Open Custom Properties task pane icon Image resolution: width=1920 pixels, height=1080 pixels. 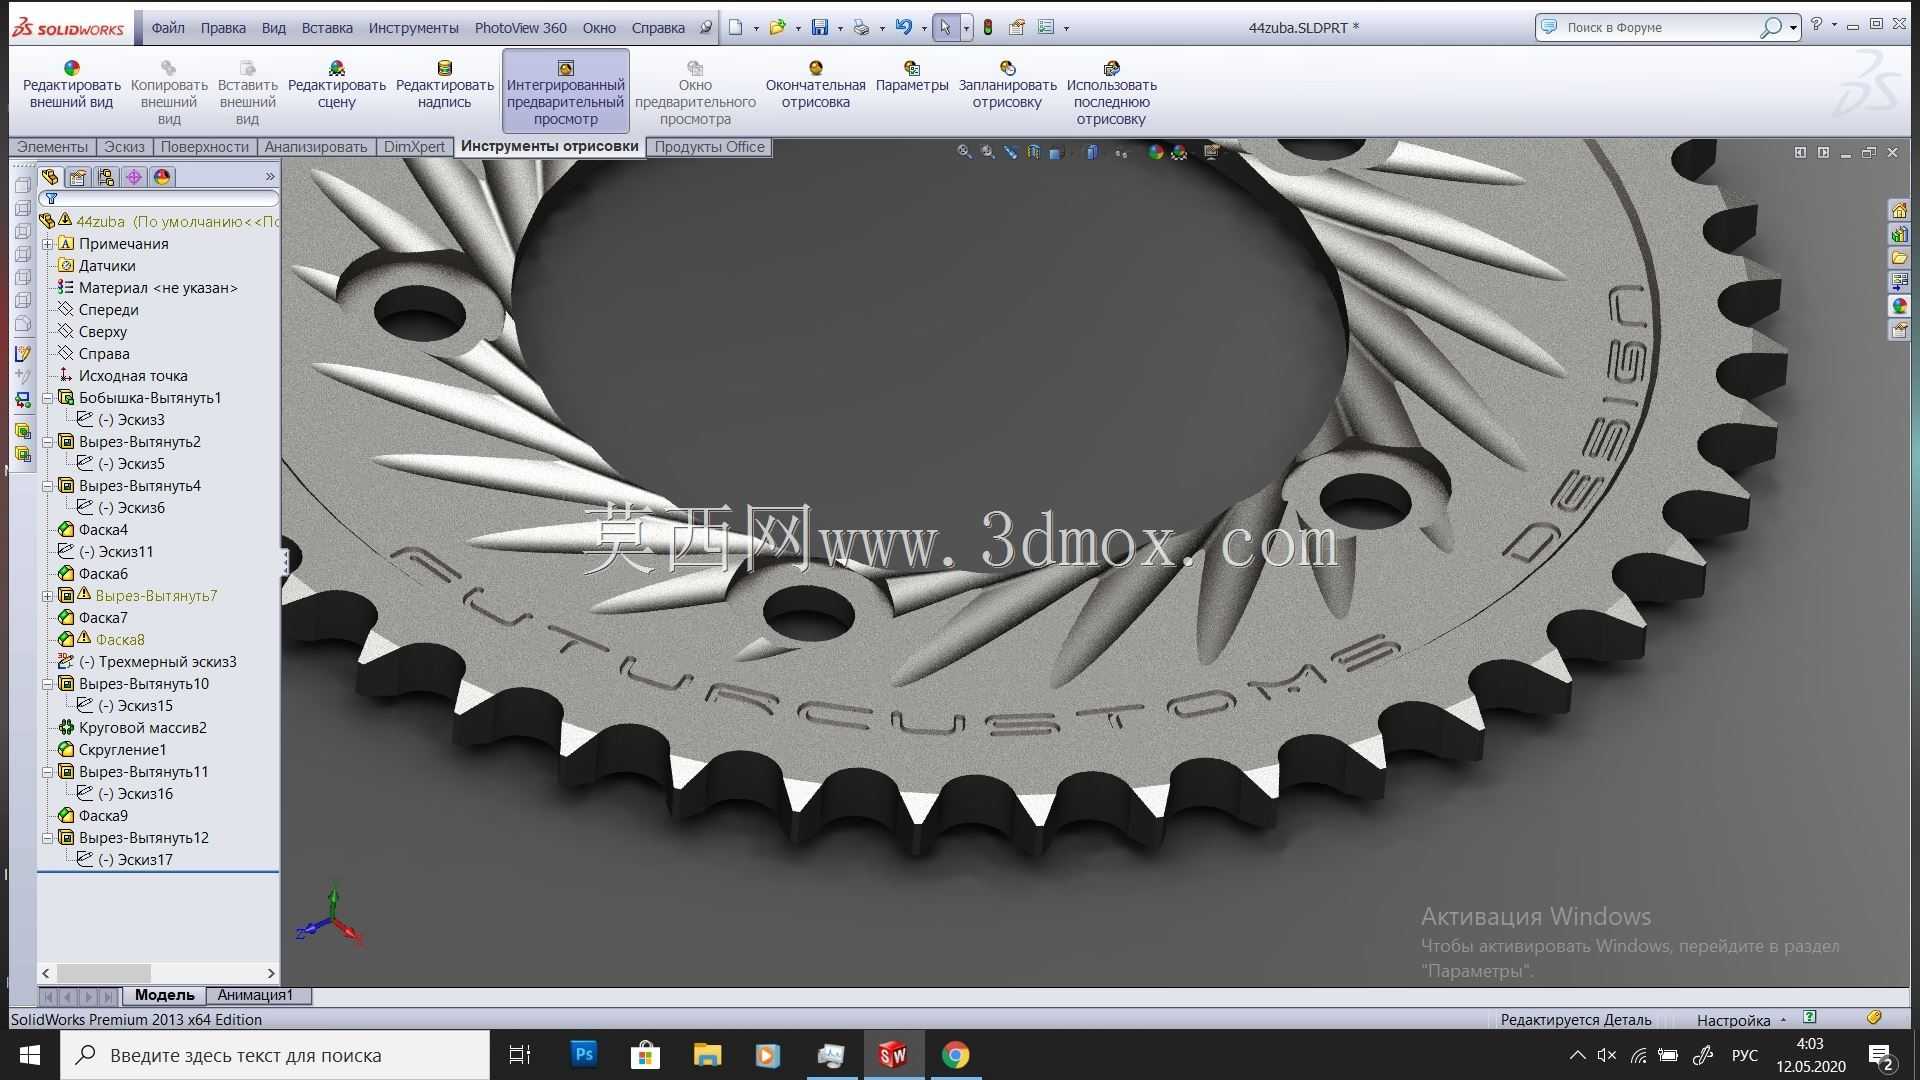(1899, 330)
